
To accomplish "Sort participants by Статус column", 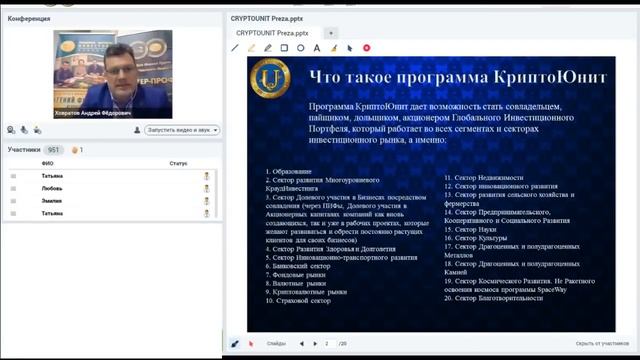I will click(x=178, y=163).
